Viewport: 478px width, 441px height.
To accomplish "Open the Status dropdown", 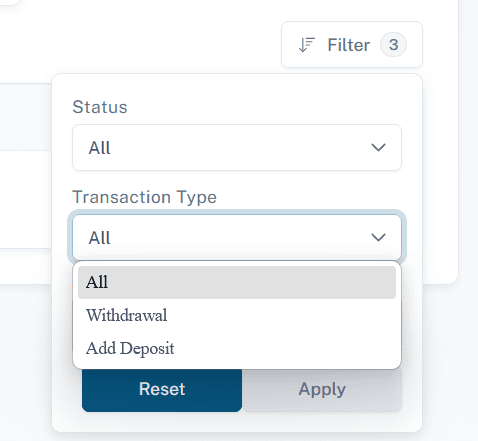I will [237, 148].
